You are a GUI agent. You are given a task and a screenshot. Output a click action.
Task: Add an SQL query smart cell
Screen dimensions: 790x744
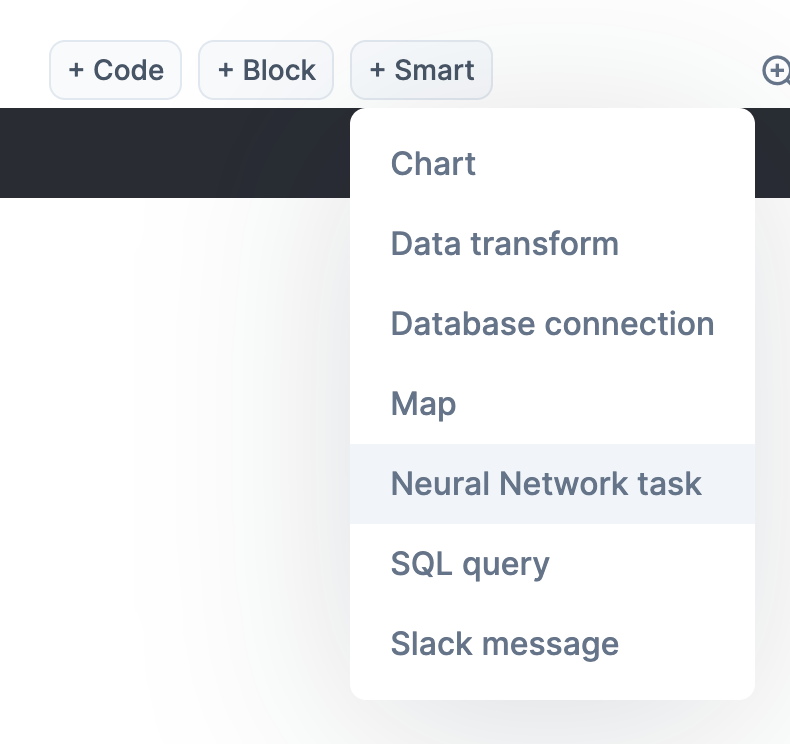pyautogui.click(x=470, y=564)
